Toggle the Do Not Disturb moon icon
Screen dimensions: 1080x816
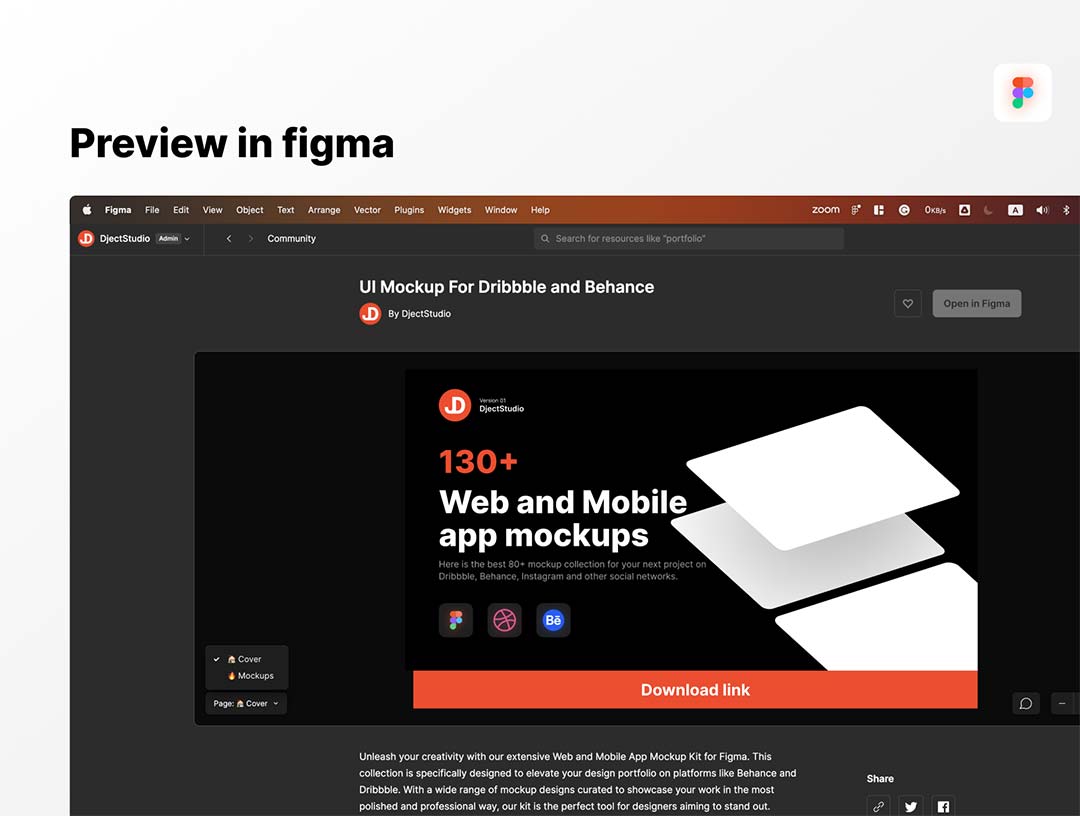[989, 210]
